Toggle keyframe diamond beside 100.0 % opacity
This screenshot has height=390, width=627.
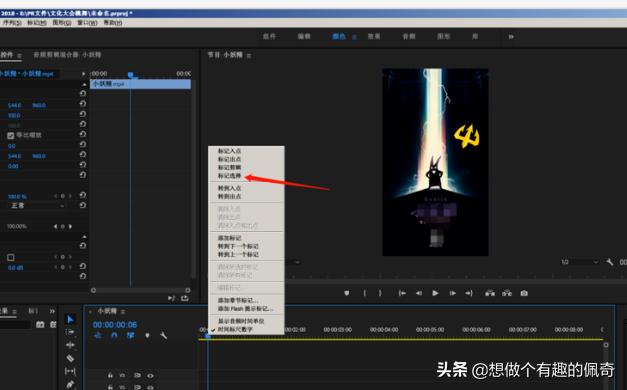pos(62,196)
